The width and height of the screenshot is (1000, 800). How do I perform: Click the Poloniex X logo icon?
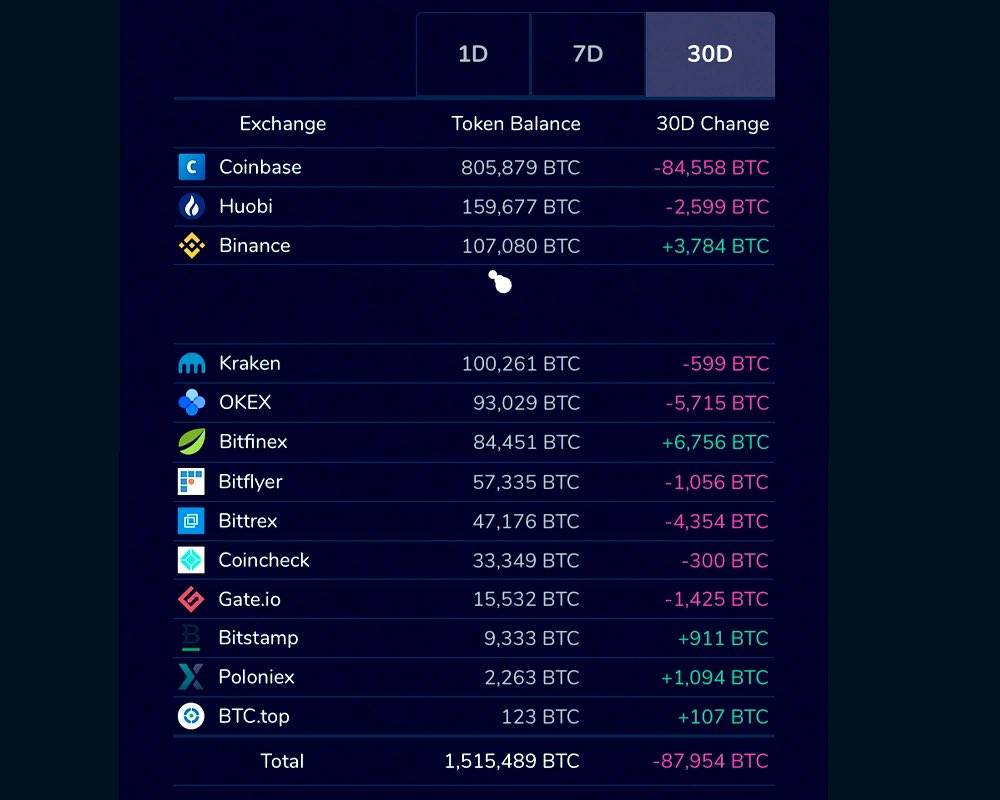[x=191, y=677]
